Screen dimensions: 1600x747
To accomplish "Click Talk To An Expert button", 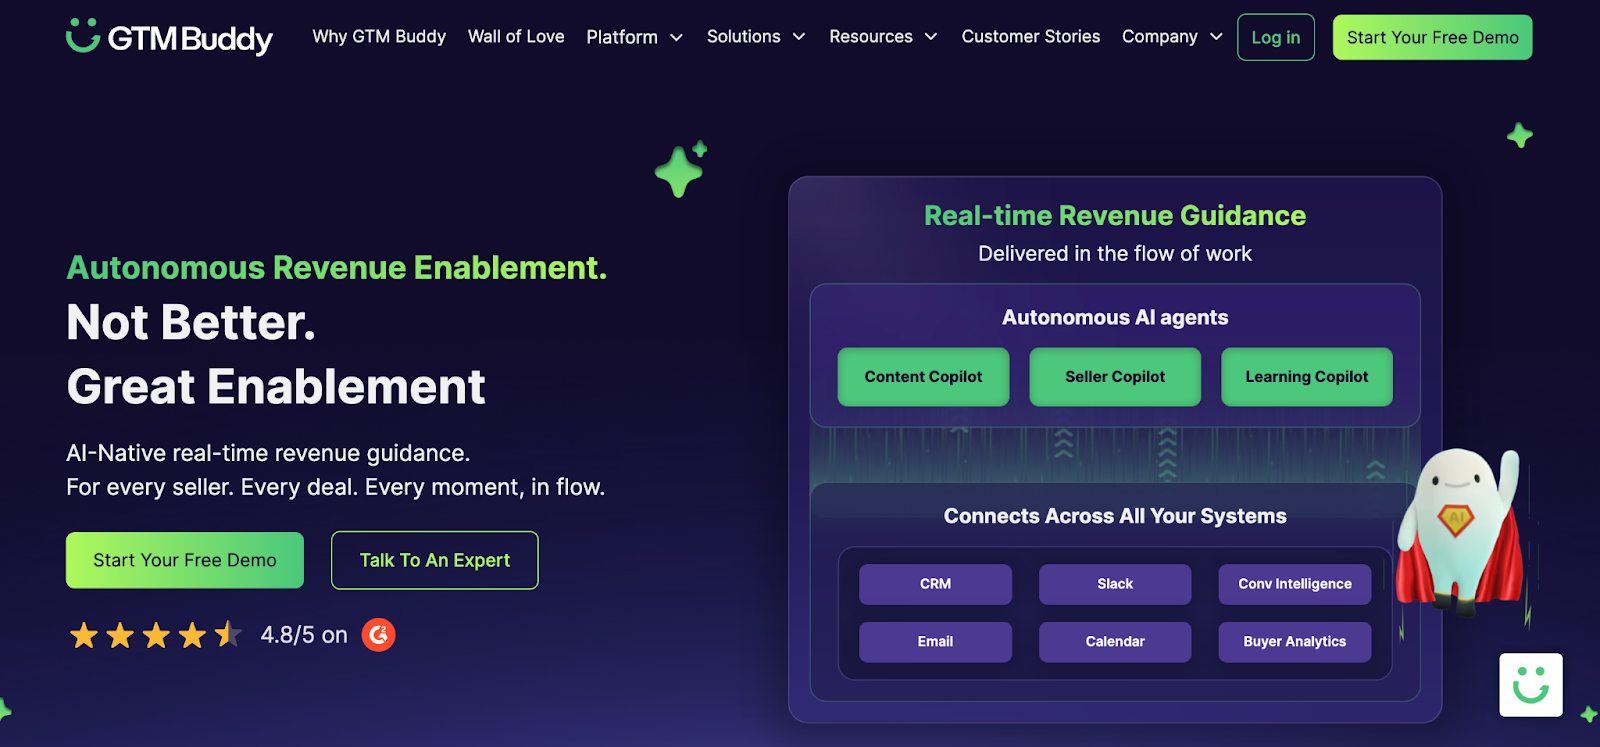I will [x=435, y=560].
